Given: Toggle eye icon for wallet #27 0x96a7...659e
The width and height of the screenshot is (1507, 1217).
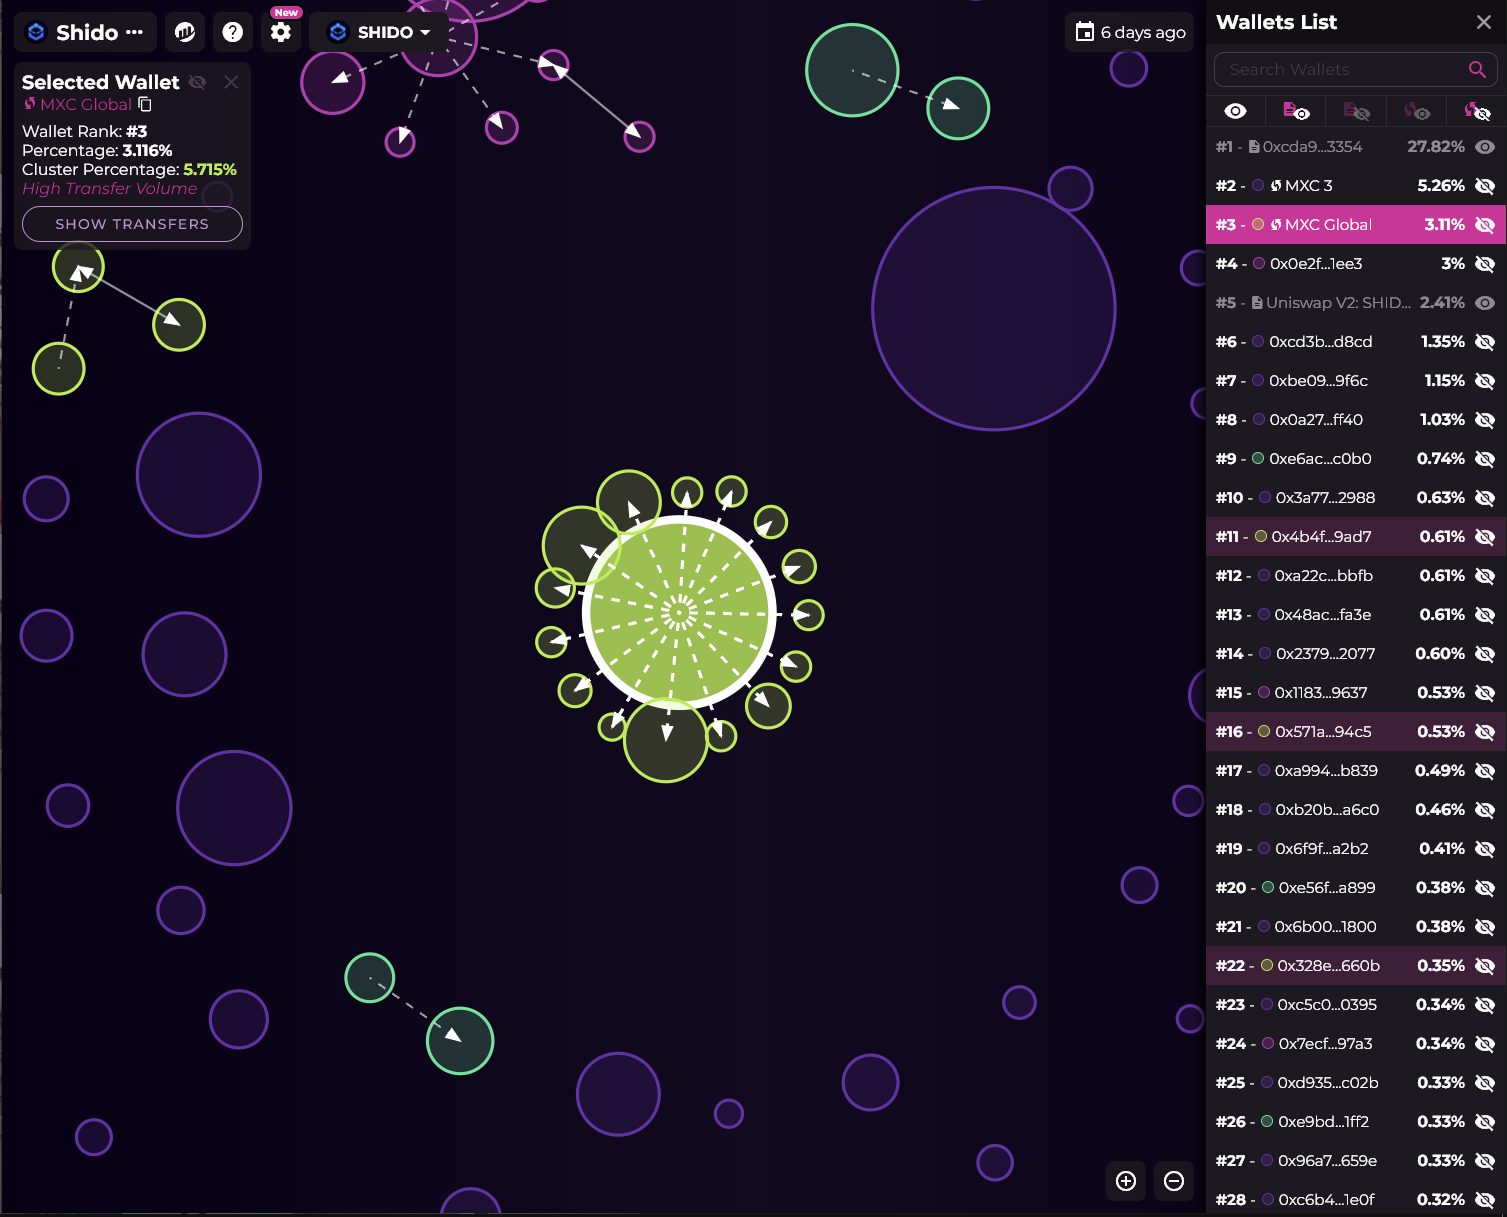Looking at the screenshot, I should click(1485, 1160).
